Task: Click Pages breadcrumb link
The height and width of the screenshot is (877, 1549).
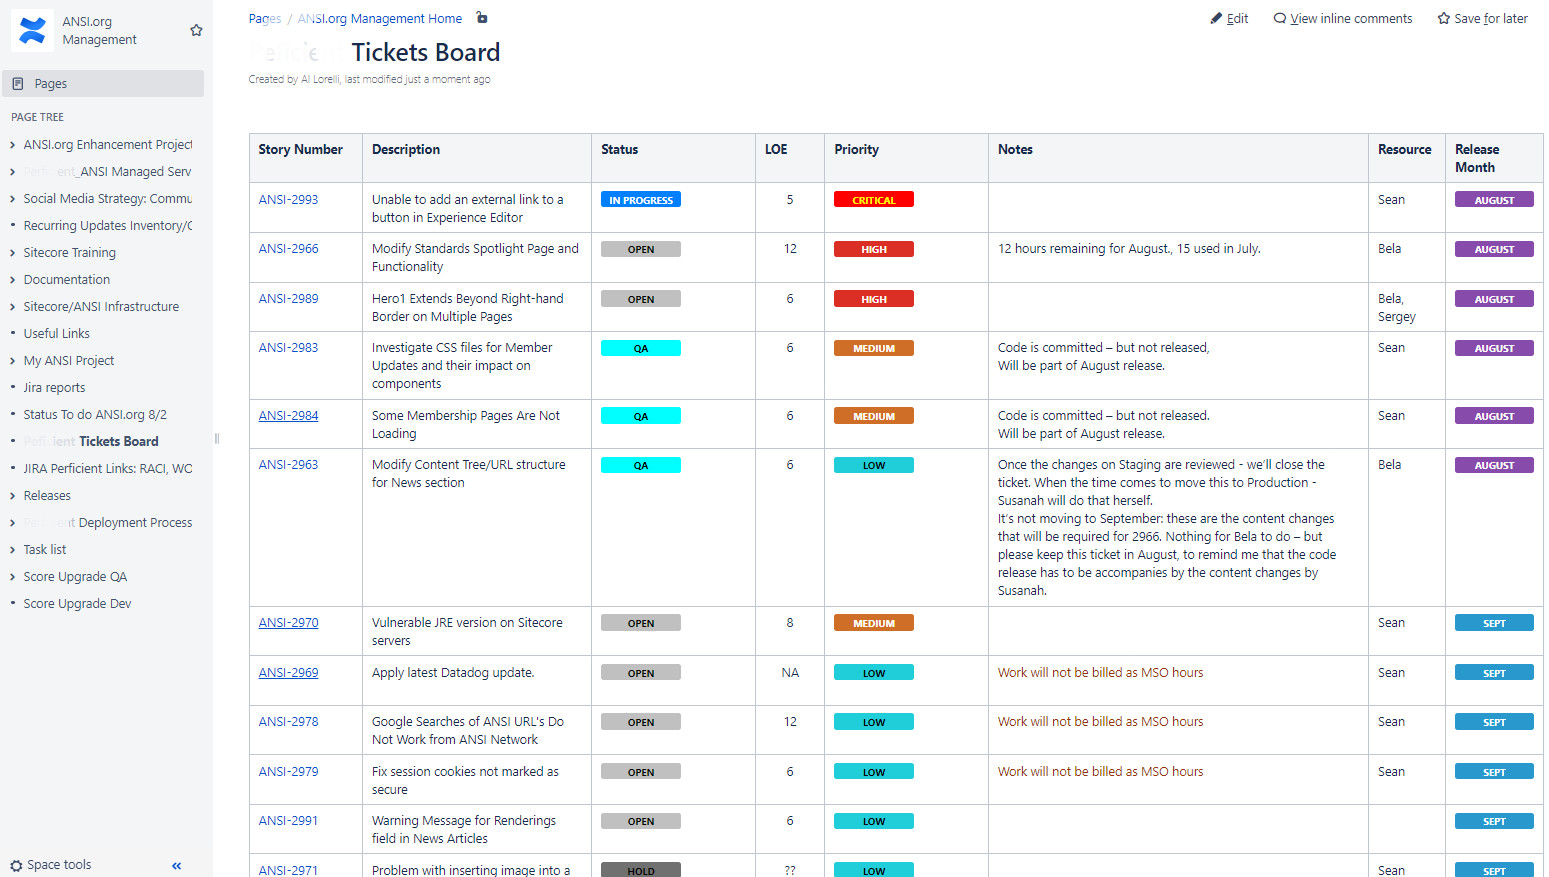Action: 264,19
